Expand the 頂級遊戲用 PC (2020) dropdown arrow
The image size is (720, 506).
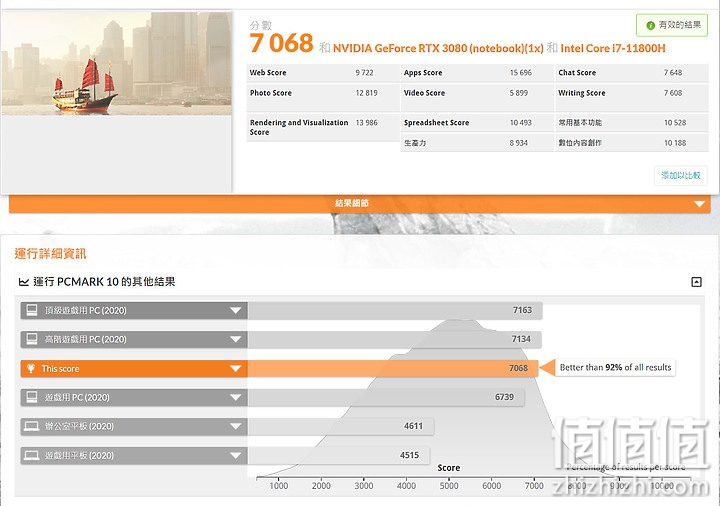pos(236,310)
